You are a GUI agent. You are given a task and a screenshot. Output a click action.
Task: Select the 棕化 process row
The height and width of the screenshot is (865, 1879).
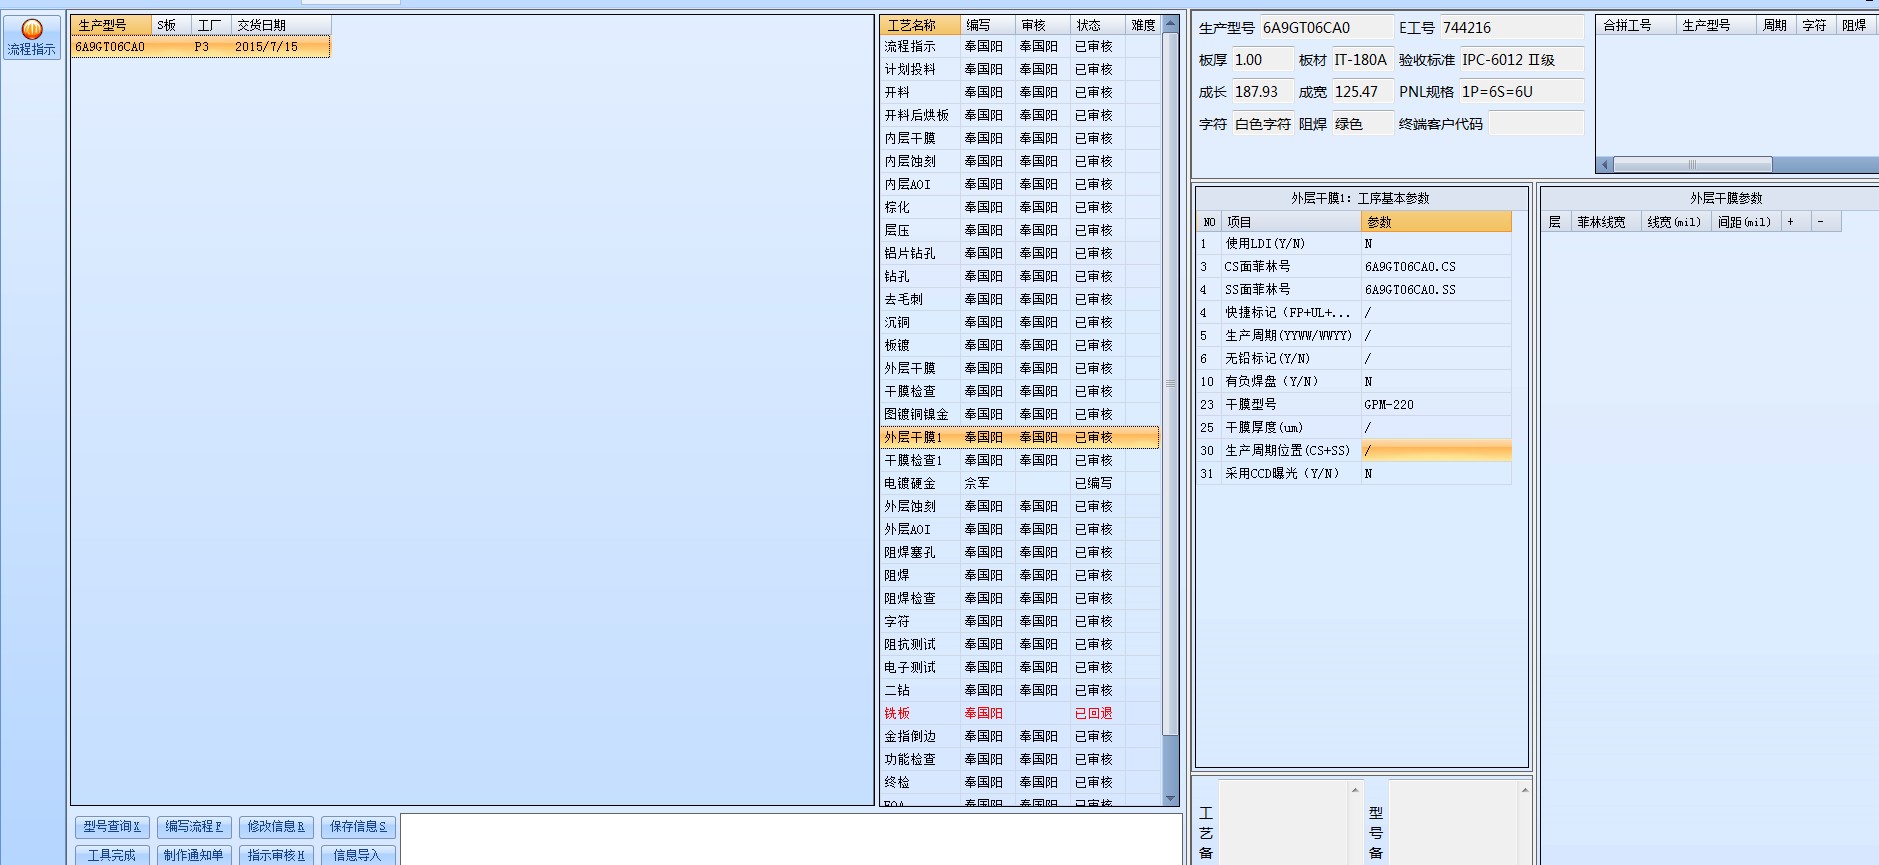[x=1020, y=208]
